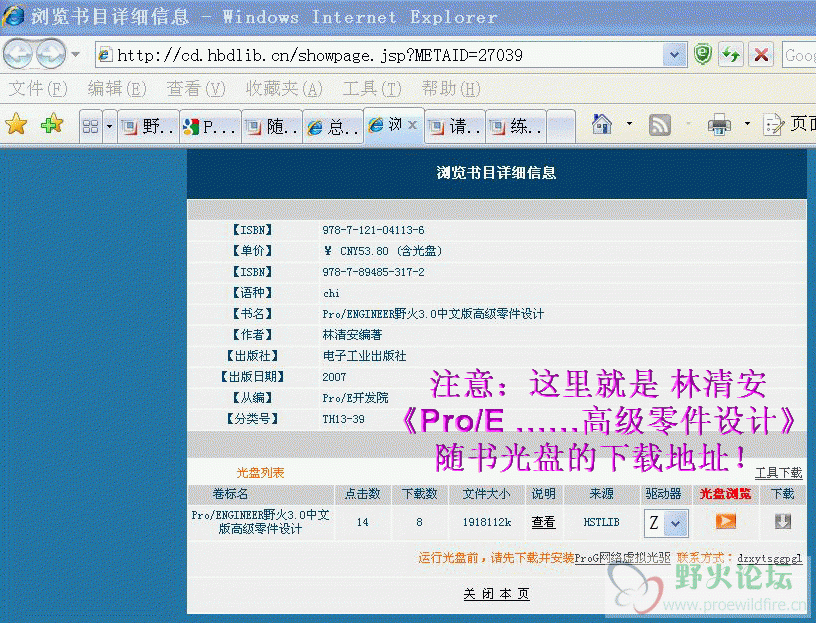The image size is (816, 623).
Task: Click the ISBN value 978-7-89485-317-2
Action: tap(373, 272)
